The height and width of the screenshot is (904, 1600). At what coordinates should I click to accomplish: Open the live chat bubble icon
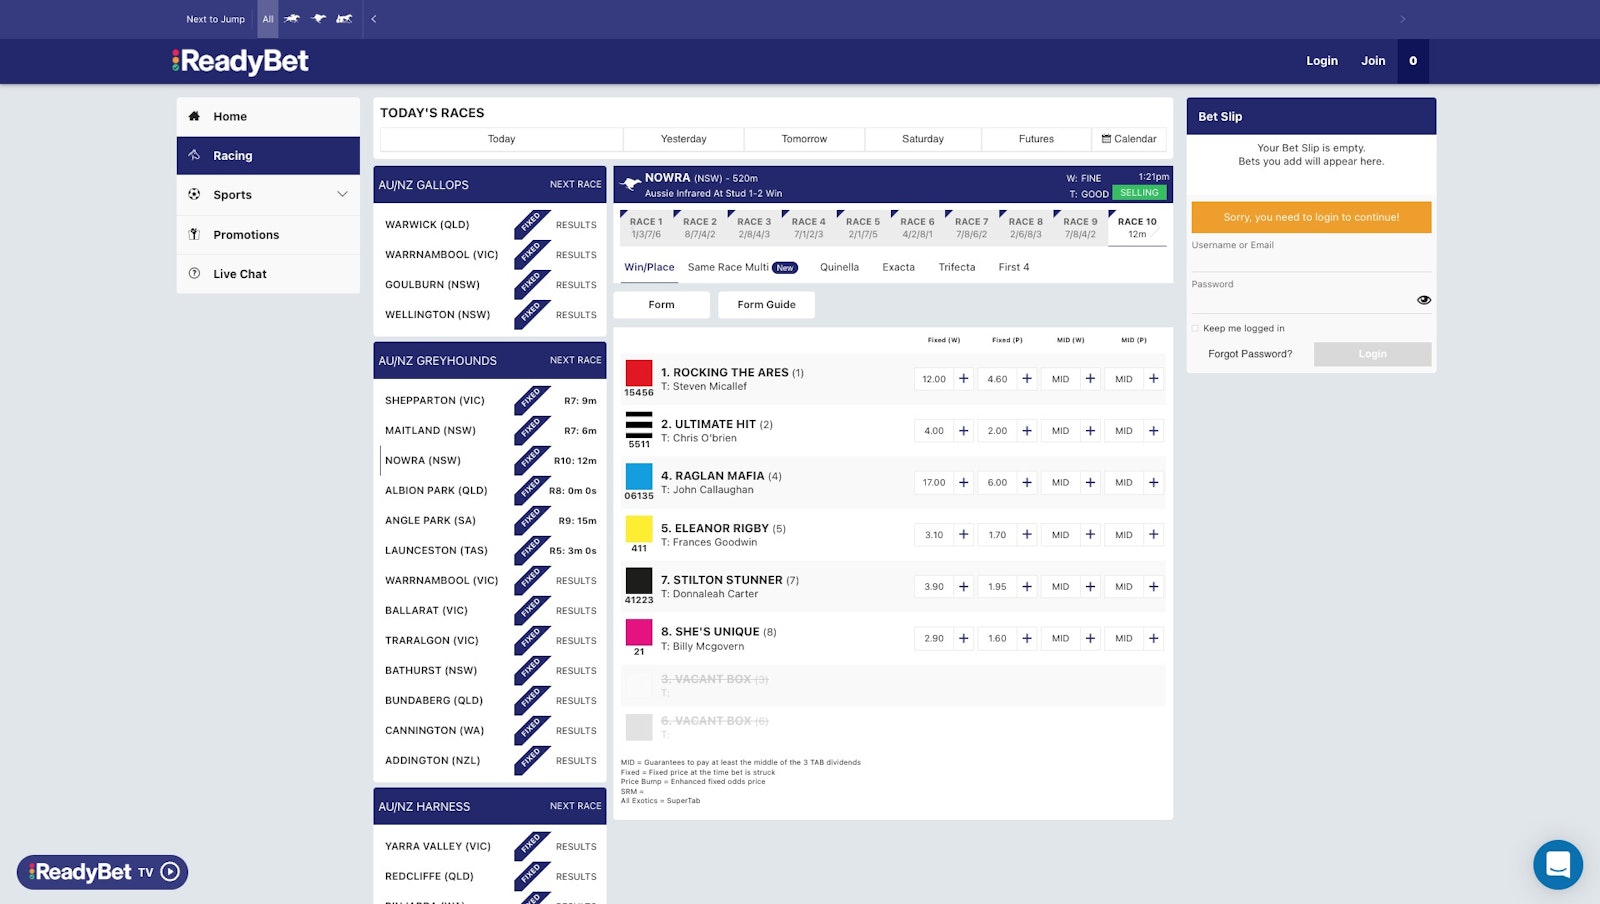click(x=1557, y=864)
